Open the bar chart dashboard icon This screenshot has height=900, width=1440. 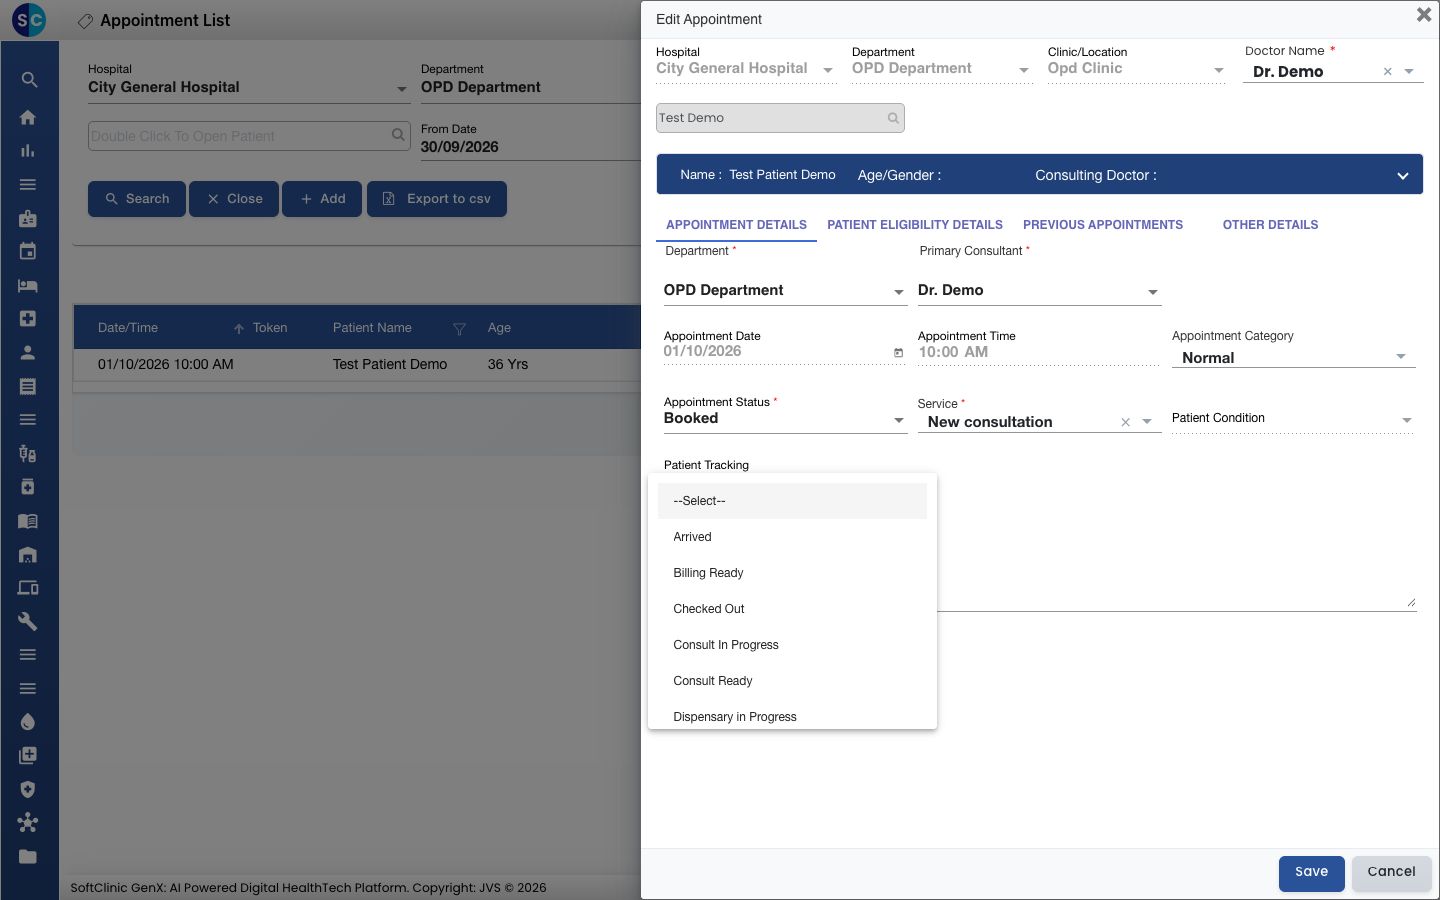click(x=28, y=151)
